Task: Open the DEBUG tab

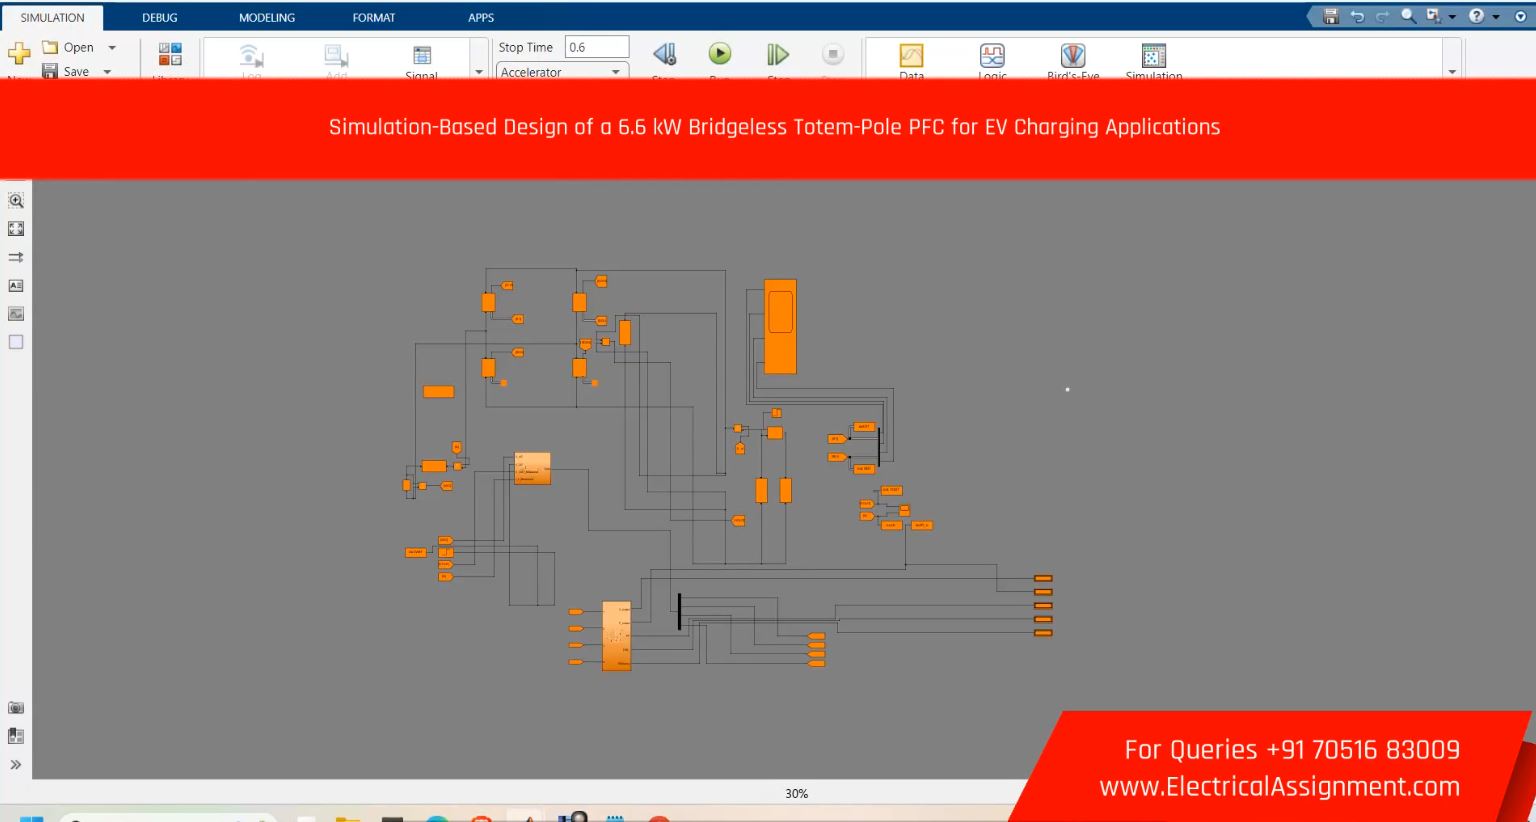Action: 159,17
